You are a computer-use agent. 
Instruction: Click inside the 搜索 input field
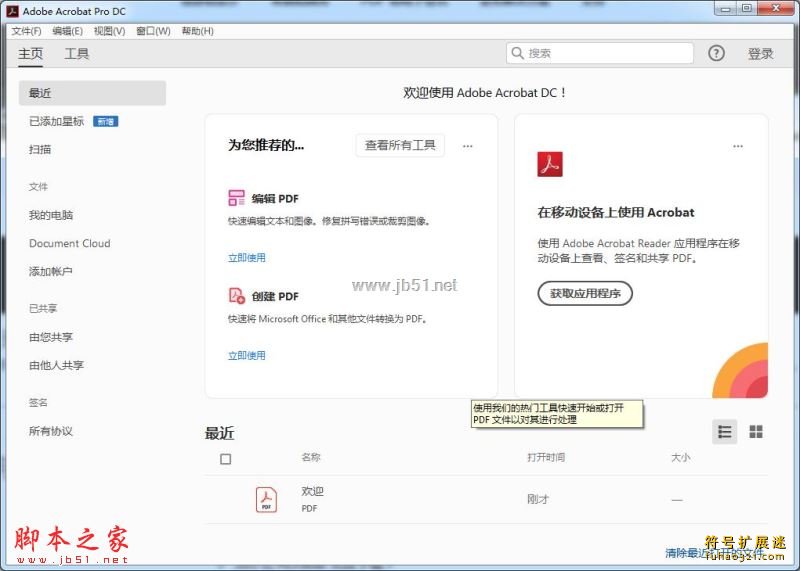pos(600,53)
